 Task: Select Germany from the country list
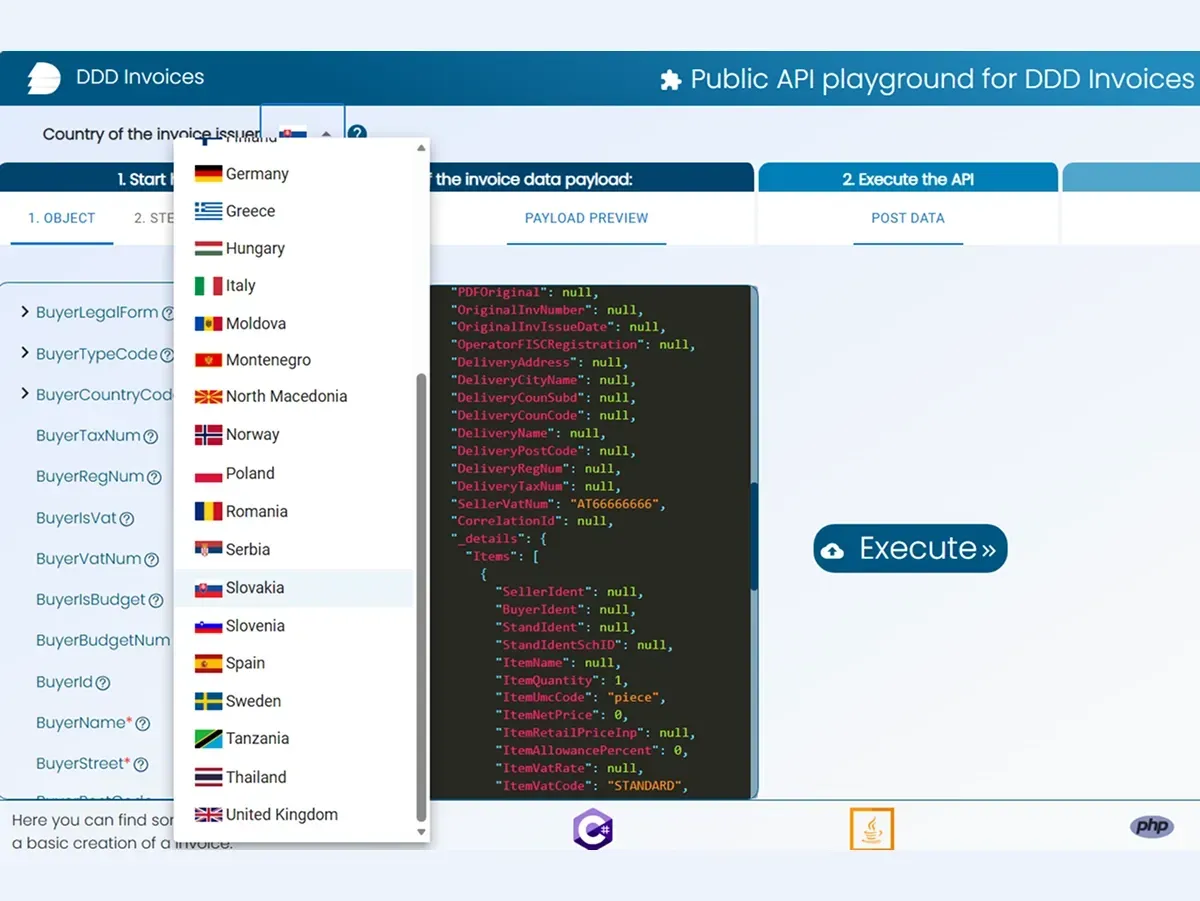pos(257,174)
